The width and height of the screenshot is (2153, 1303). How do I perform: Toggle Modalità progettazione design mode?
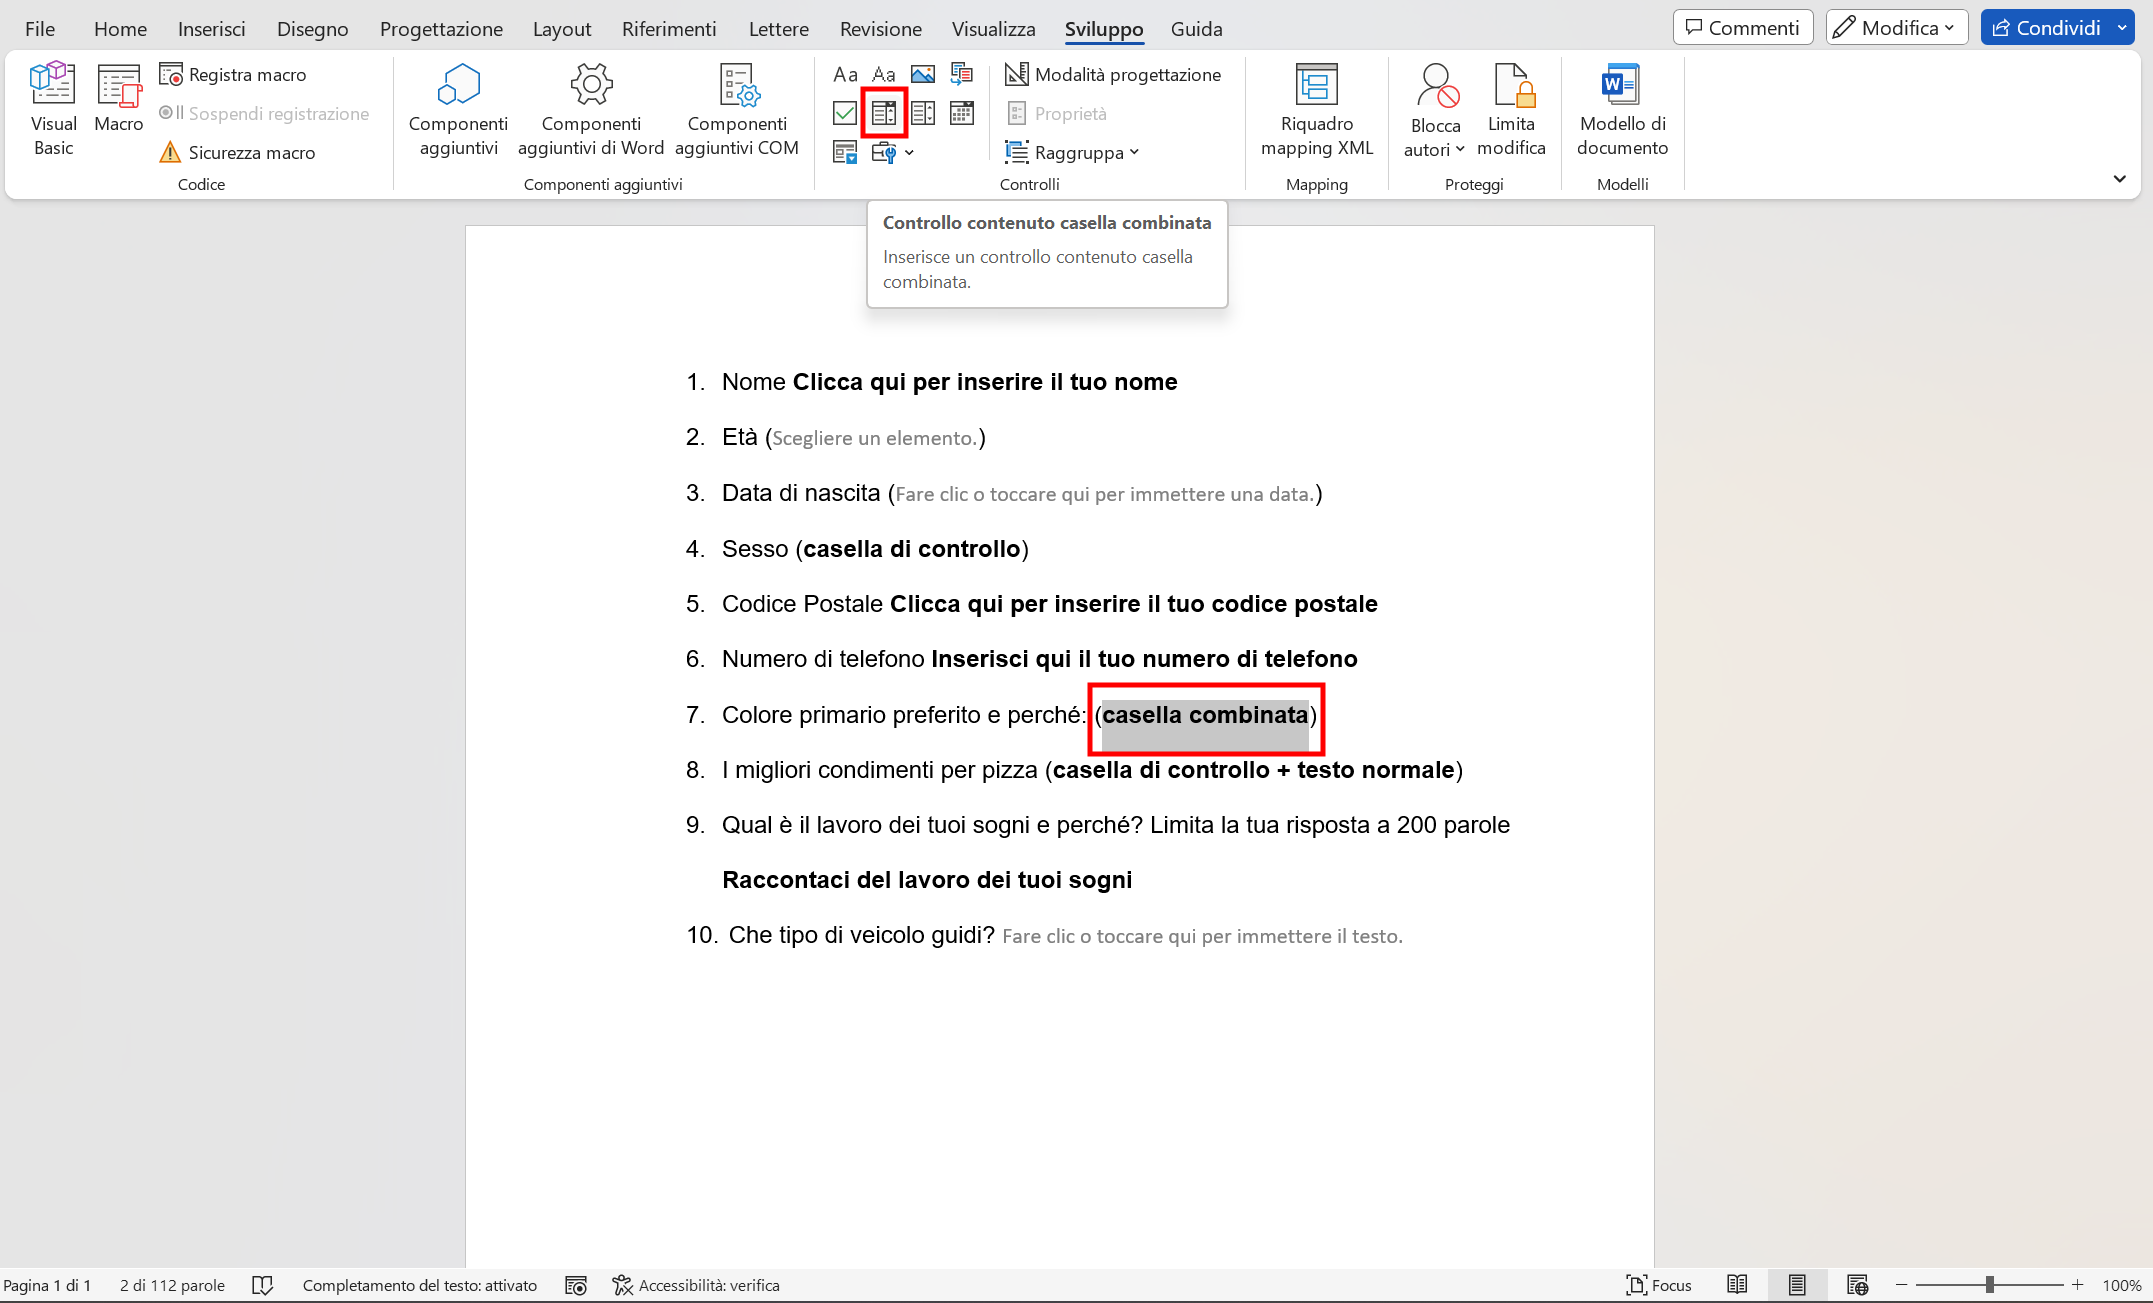(1113, 74)
